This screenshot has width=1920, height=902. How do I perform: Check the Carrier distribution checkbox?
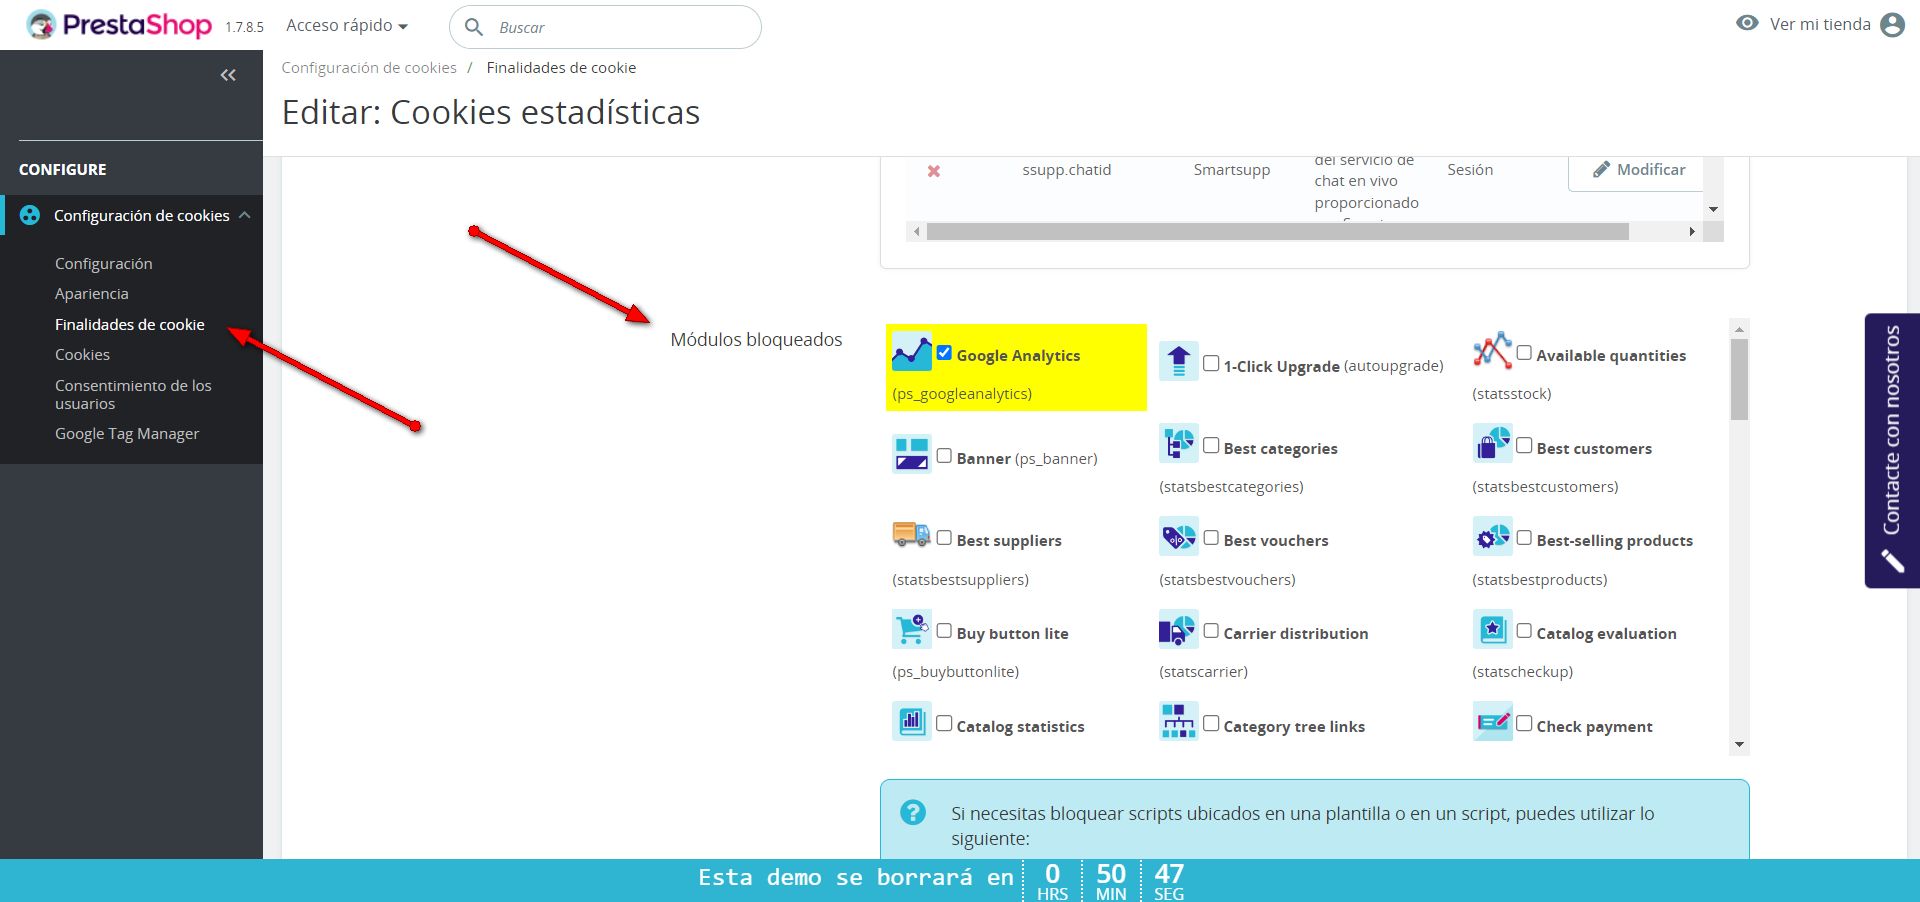click(x=1211, y=631)
